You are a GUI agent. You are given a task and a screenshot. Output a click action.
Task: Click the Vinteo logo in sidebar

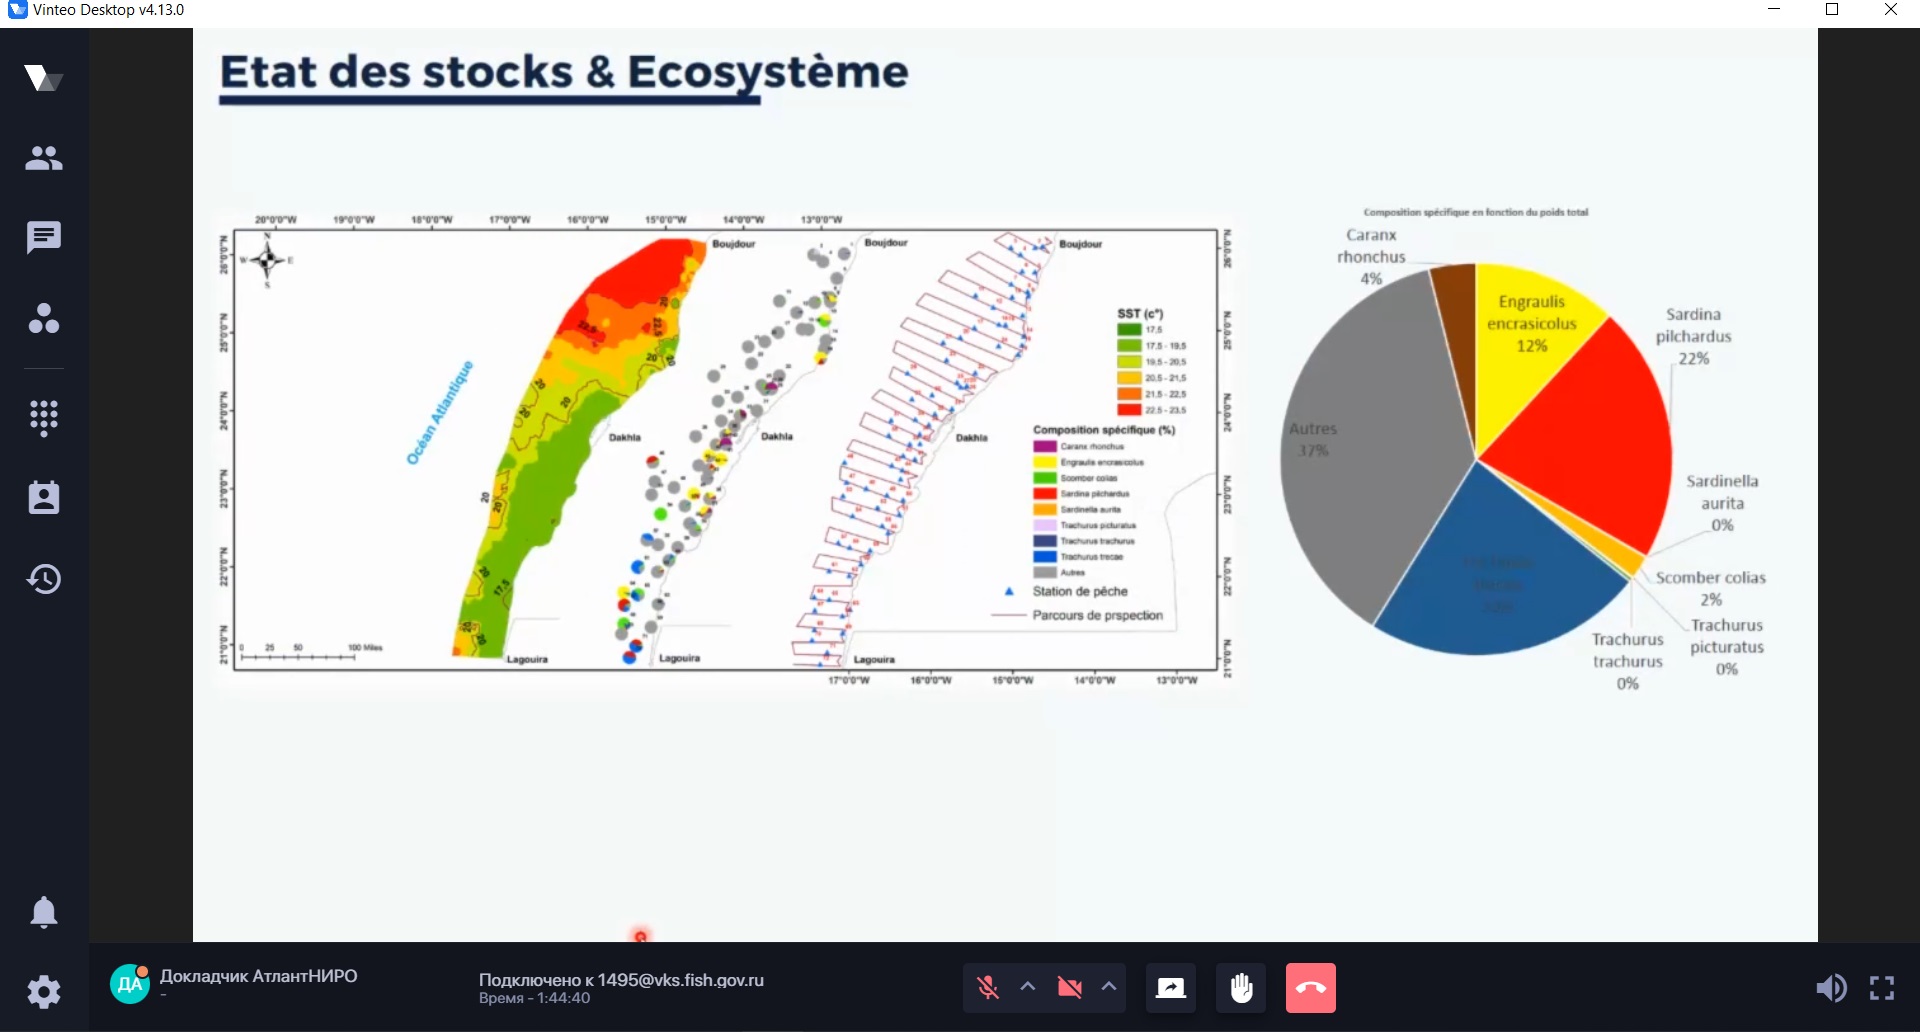[44, 78]
